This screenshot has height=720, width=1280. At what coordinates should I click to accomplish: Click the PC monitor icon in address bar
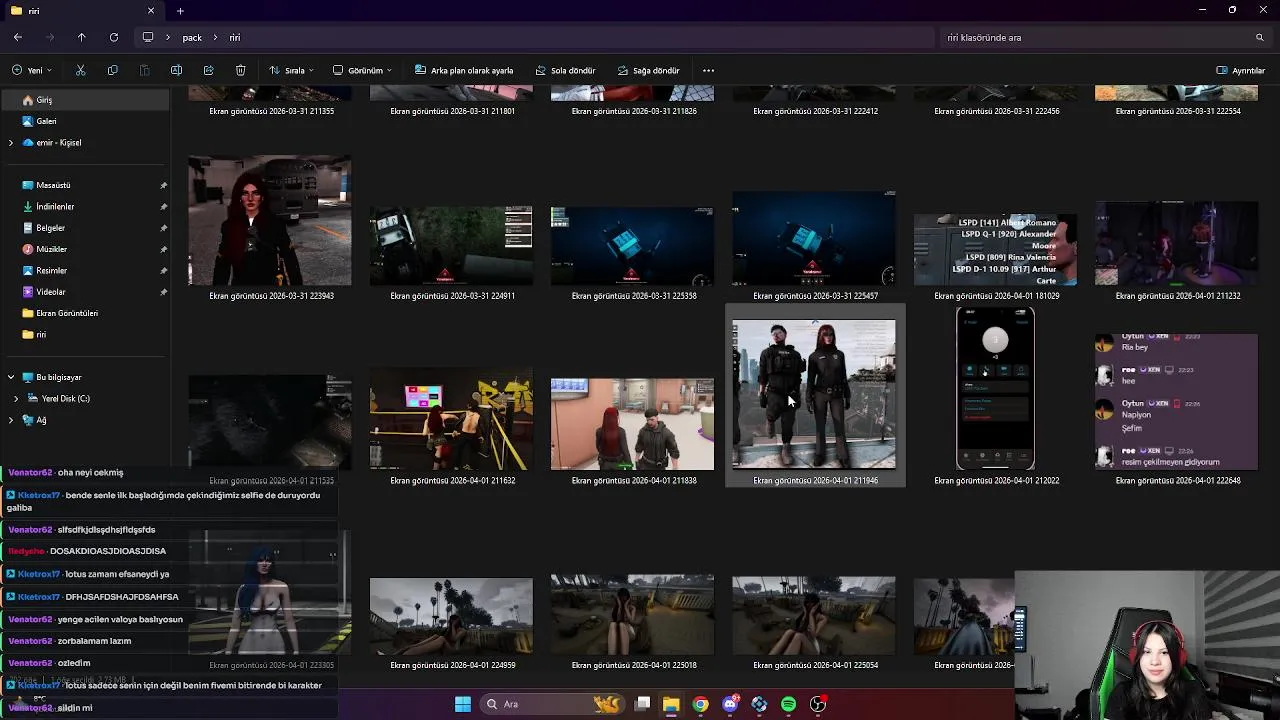[148, 37]
